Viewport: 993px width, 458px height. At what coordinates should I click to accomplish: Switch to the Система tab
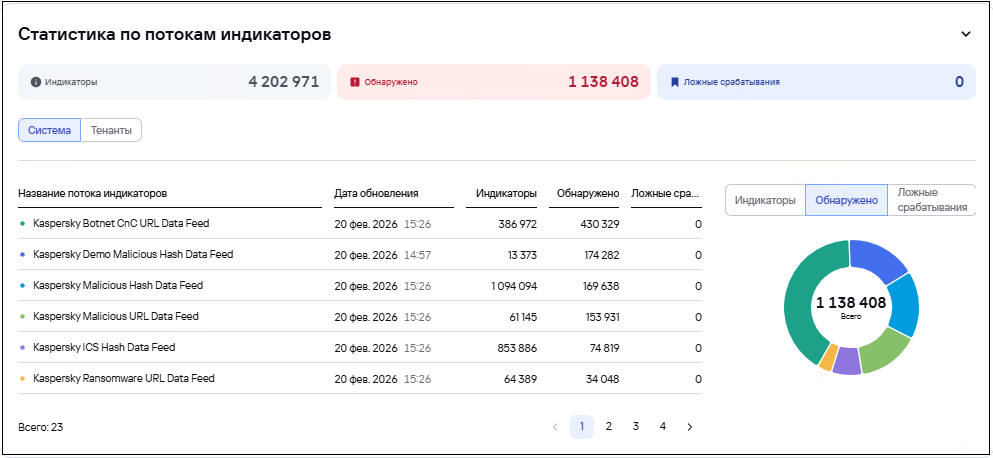pos(49,130)
